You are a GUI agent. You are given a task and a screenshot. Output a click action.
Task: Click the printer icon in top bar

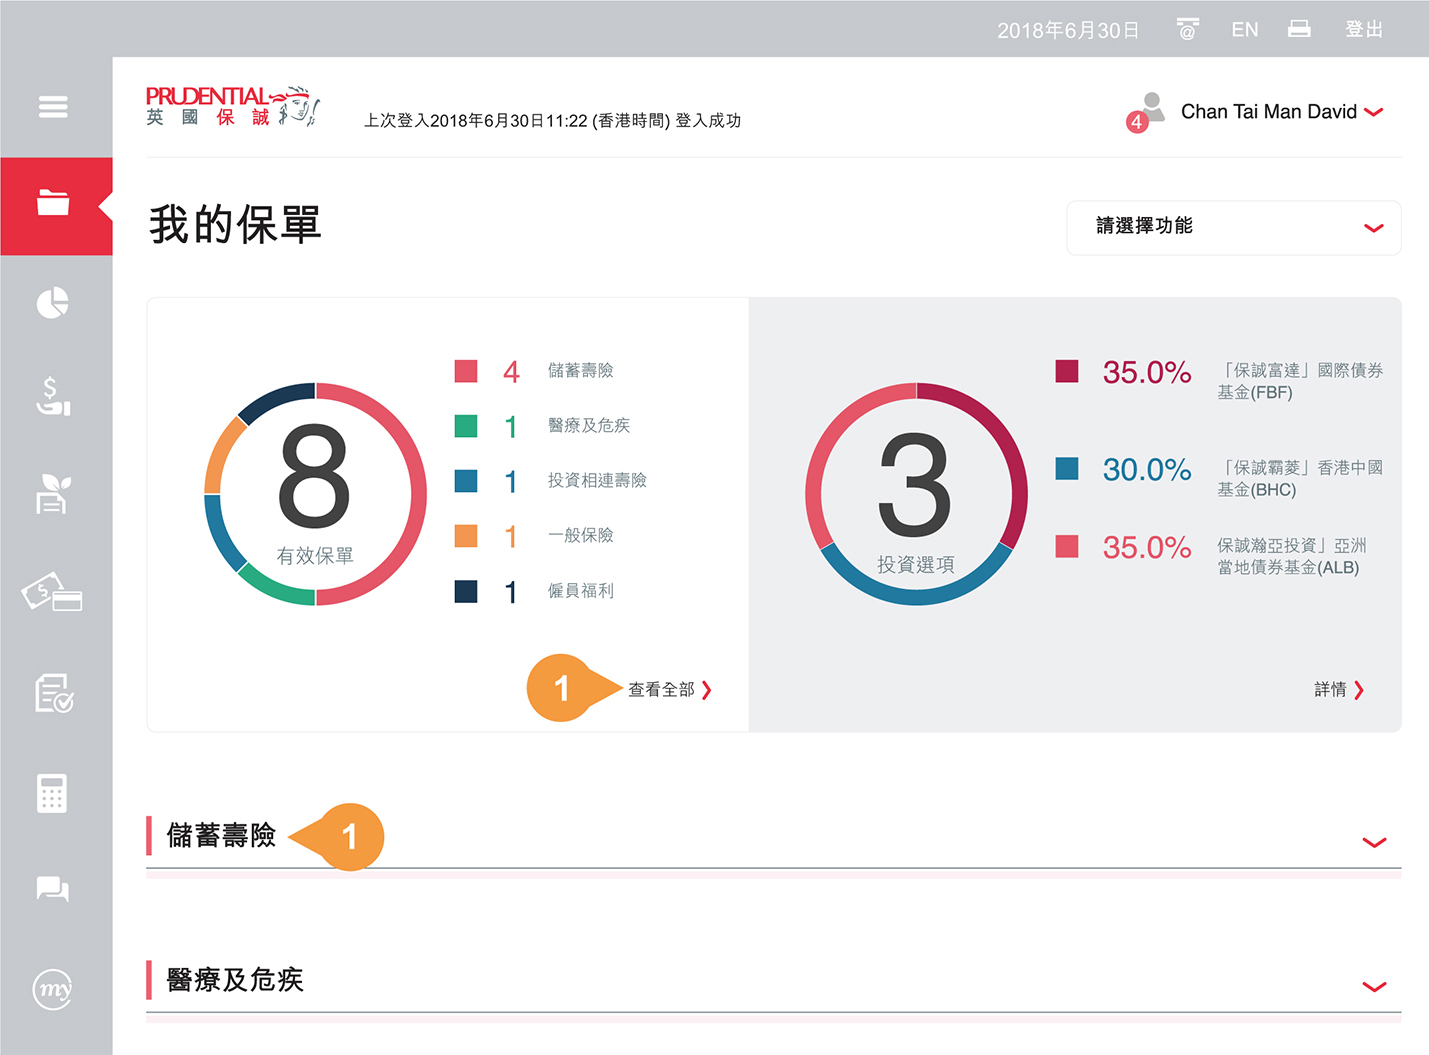(1299, 29)
